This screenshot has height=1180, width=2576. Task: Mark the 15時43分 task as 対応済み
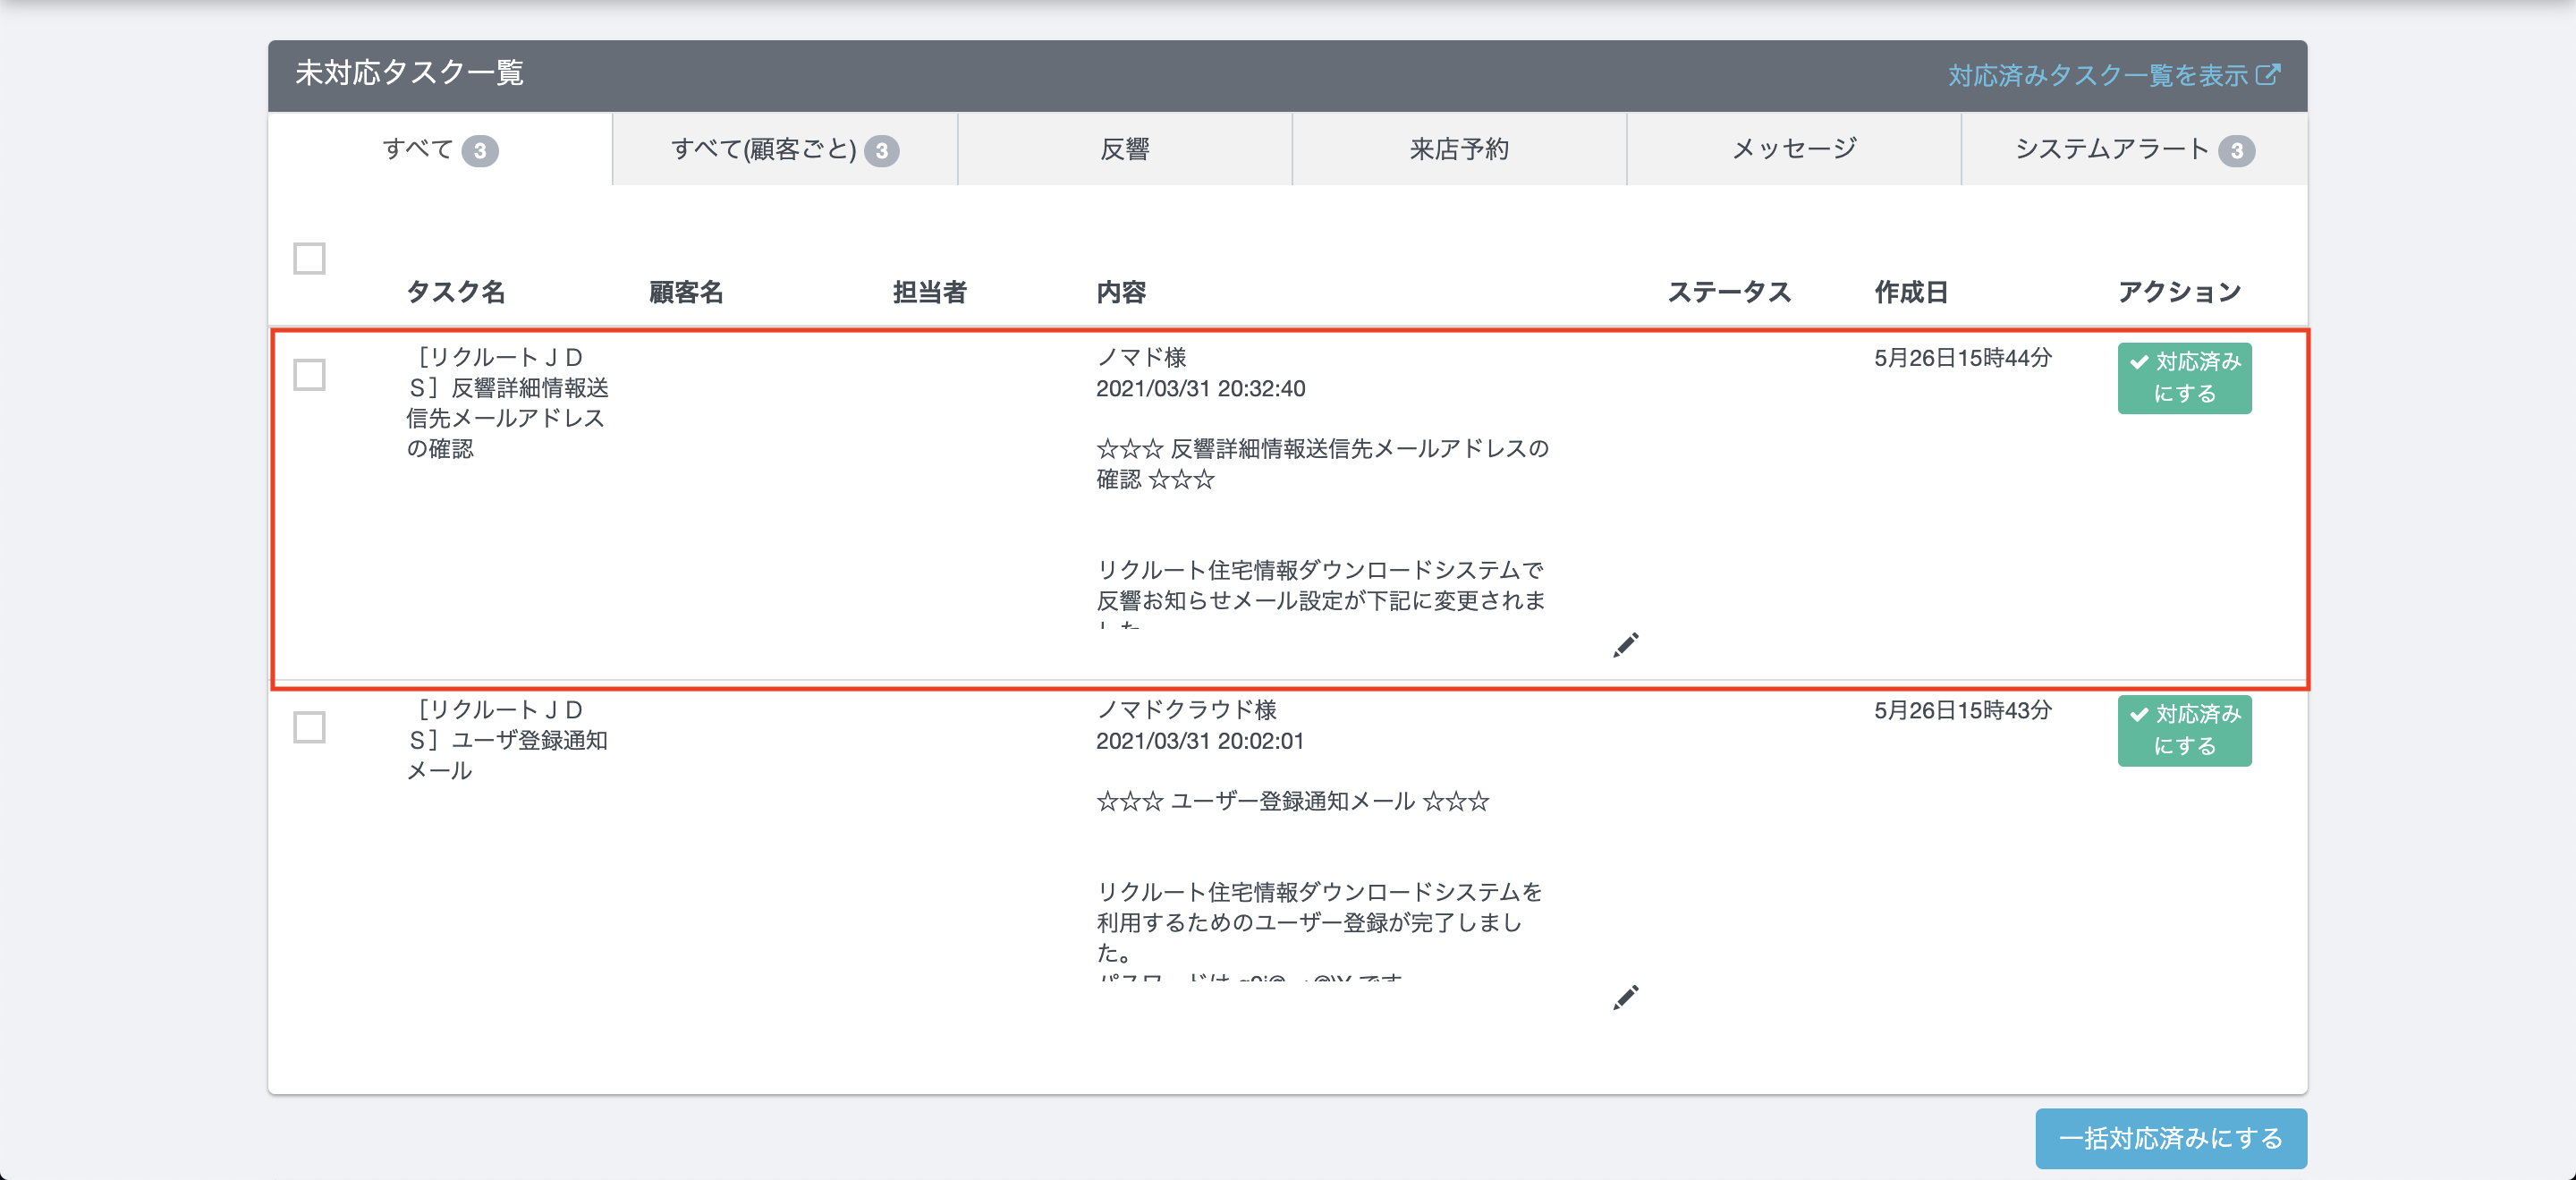[x=2184, y=731]
